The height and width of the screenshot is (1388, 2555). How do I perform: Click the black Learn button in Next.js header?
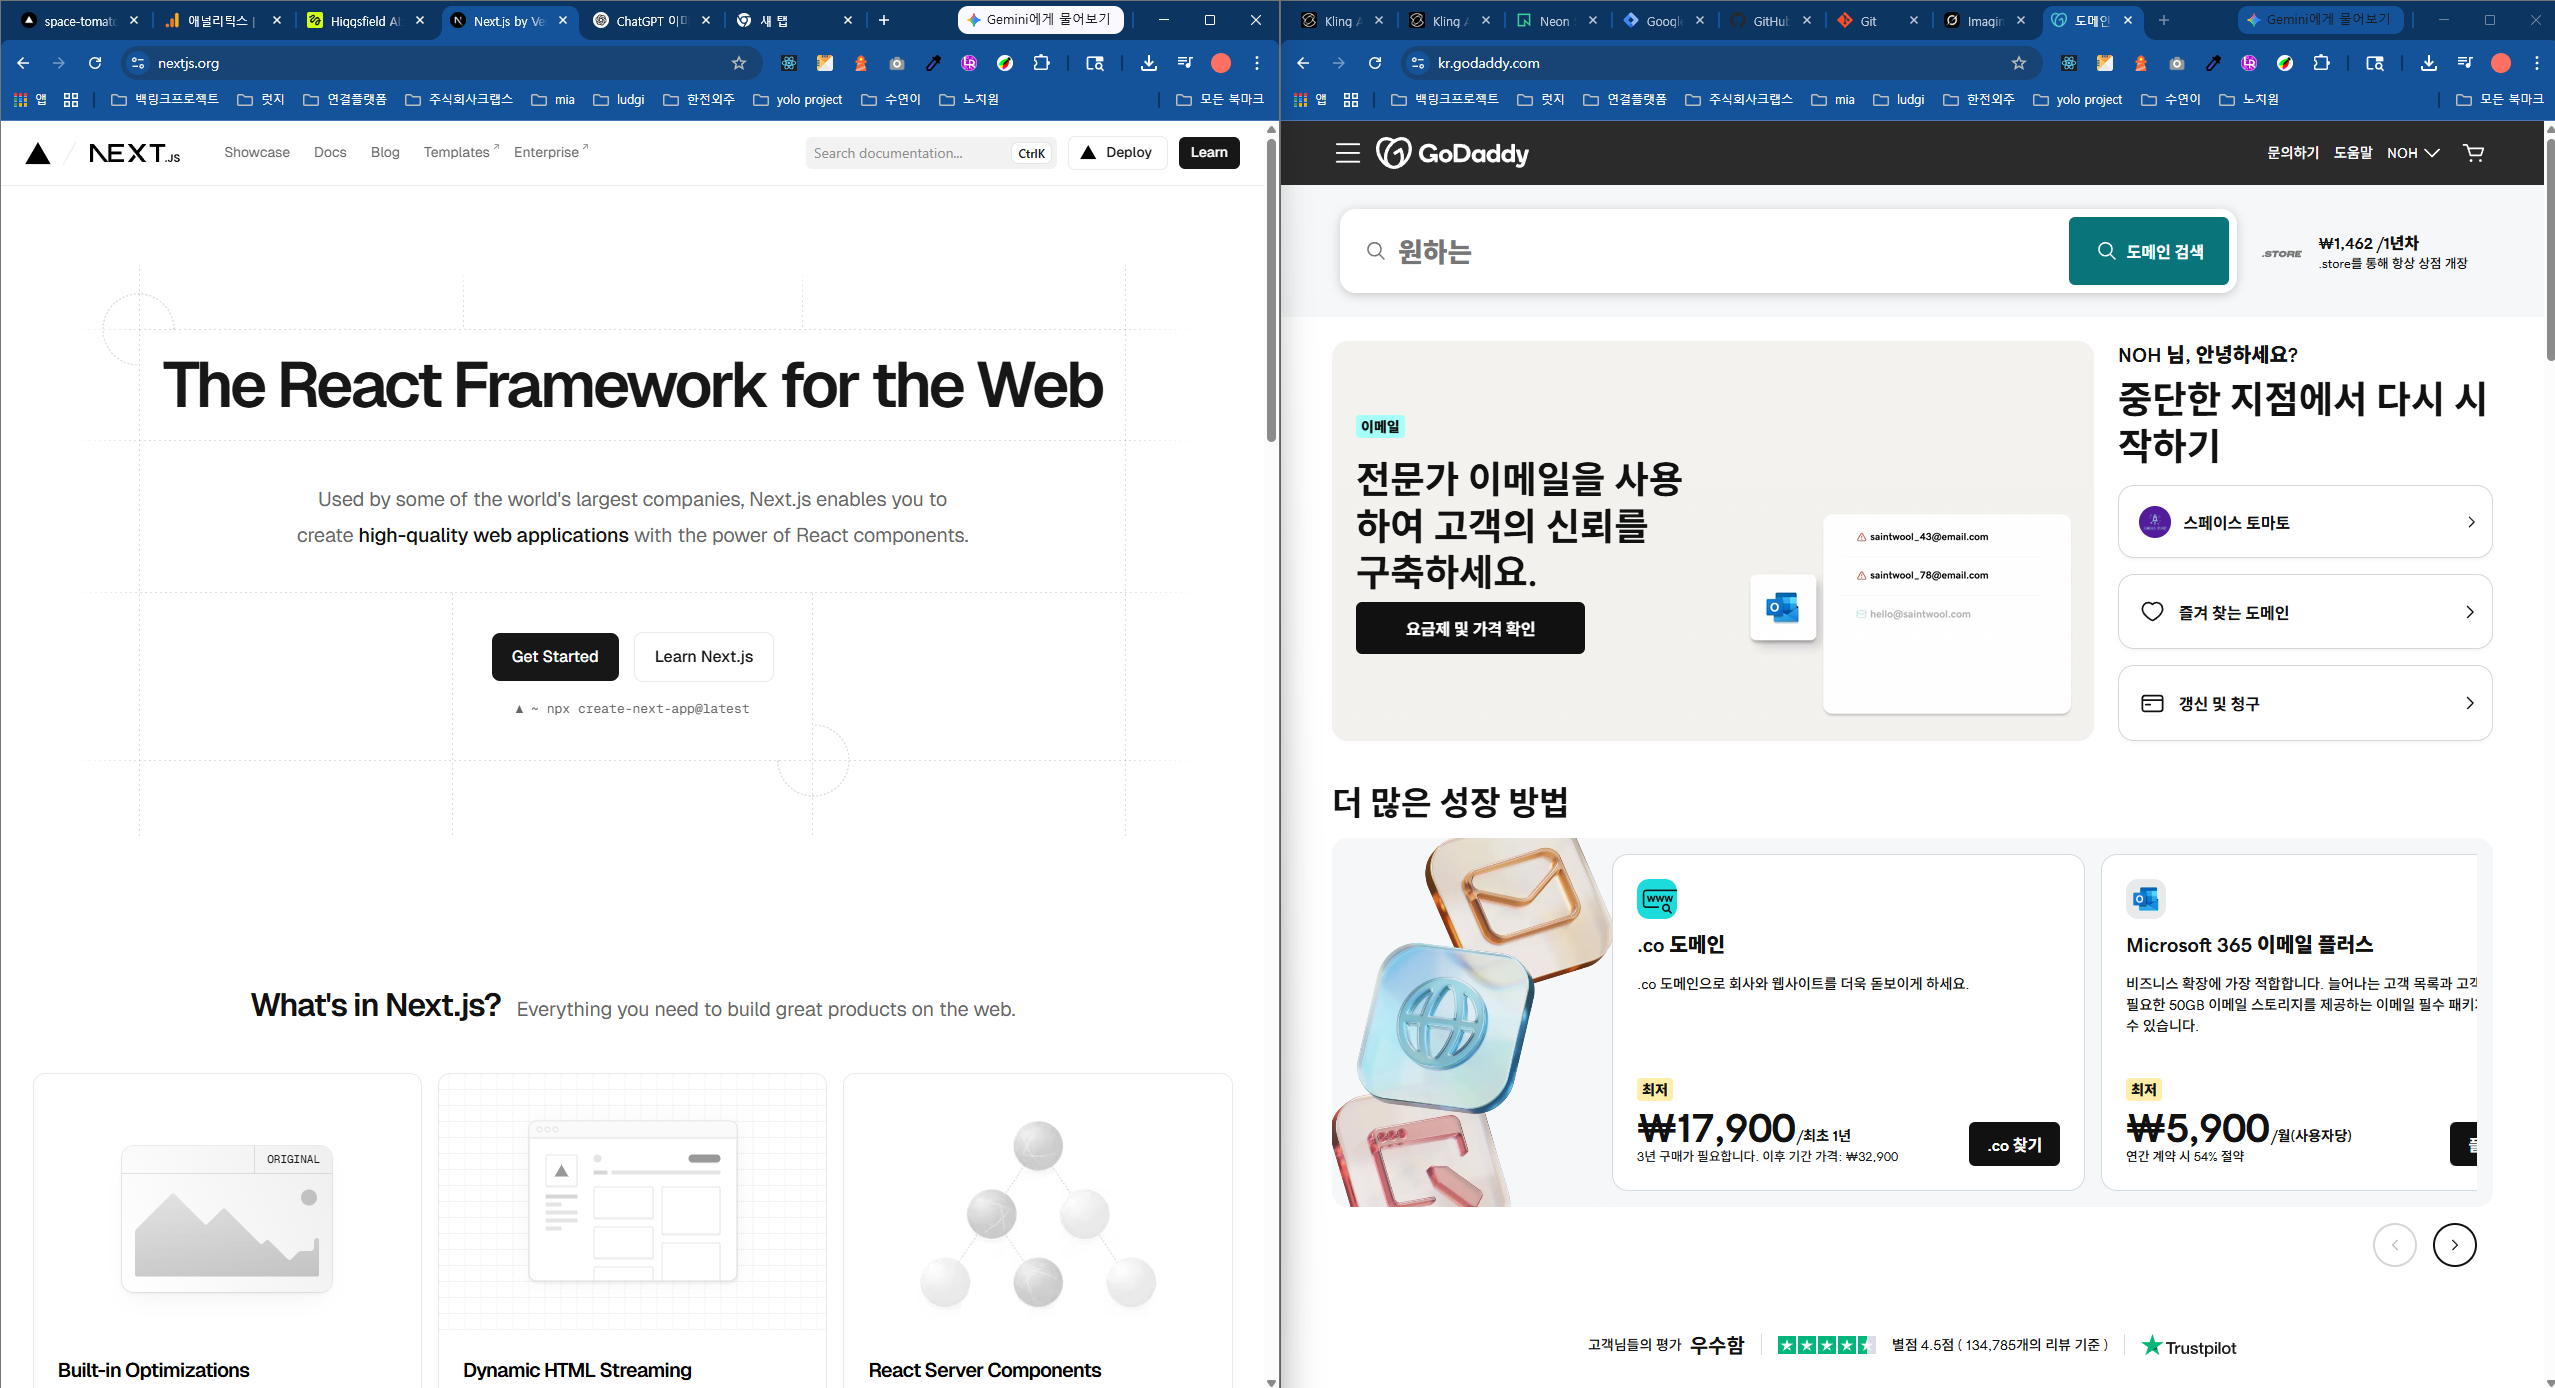1209,153
